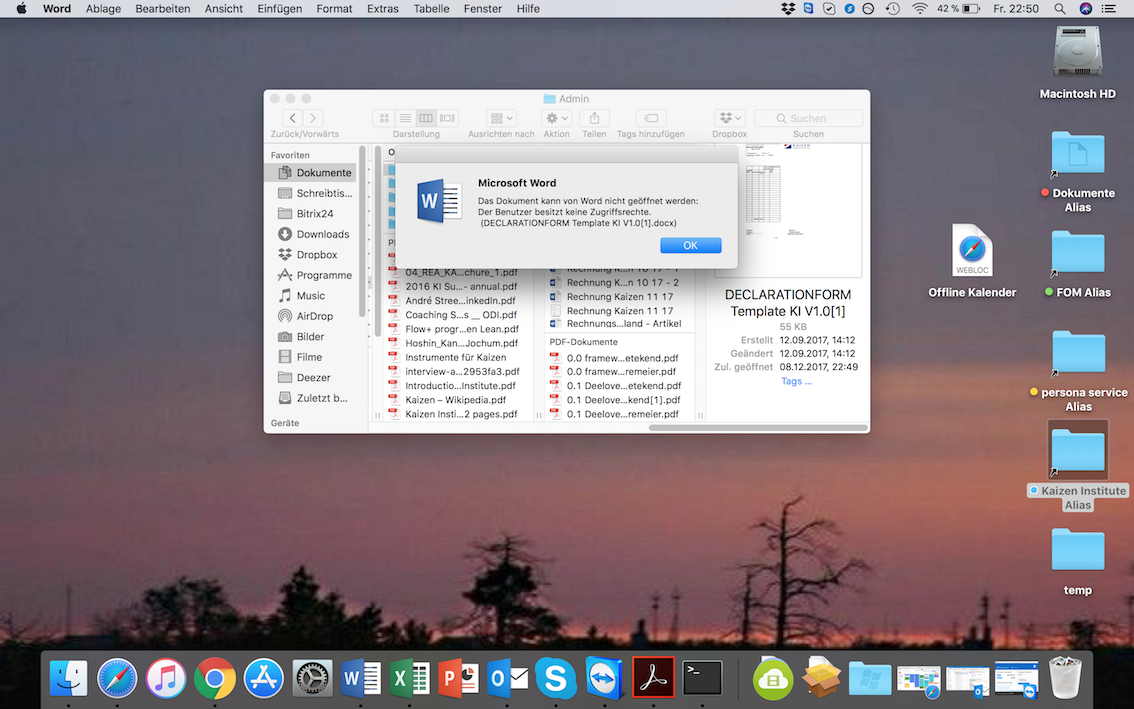Open Google Chrome from the Dock
The height and width of the screenshot is (709, 1134).
tap(215, 679)
